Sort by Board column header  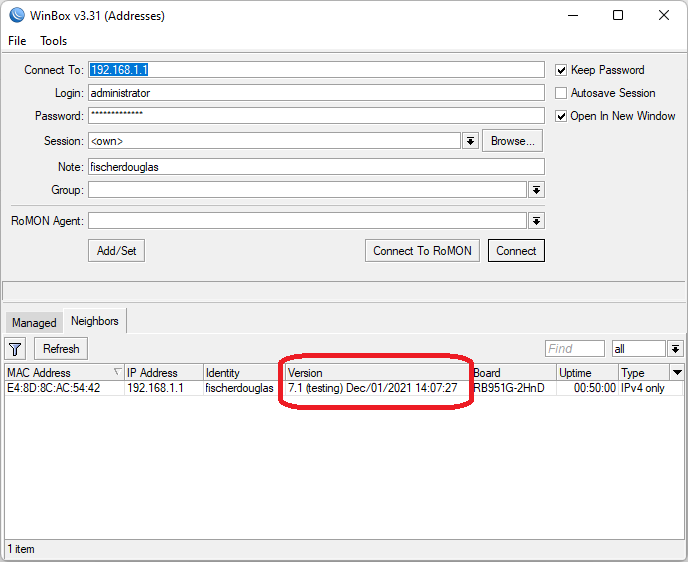514,372
